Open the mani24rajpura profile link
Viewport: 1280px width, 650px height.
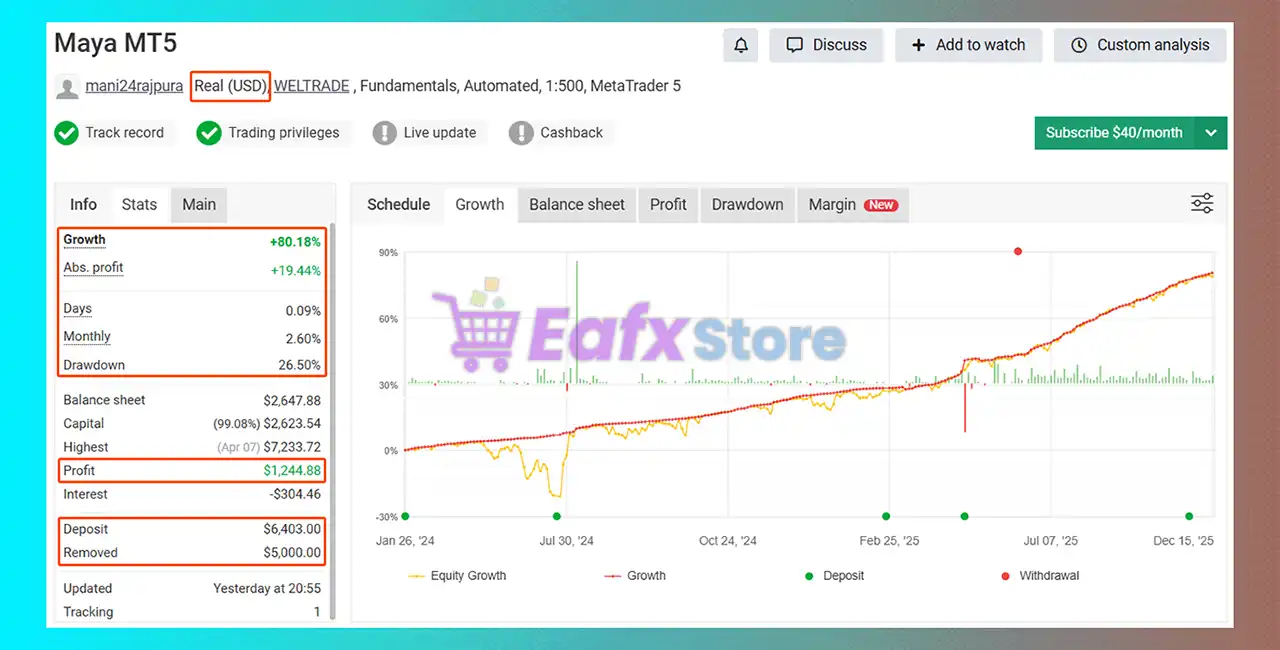[134, 86]
